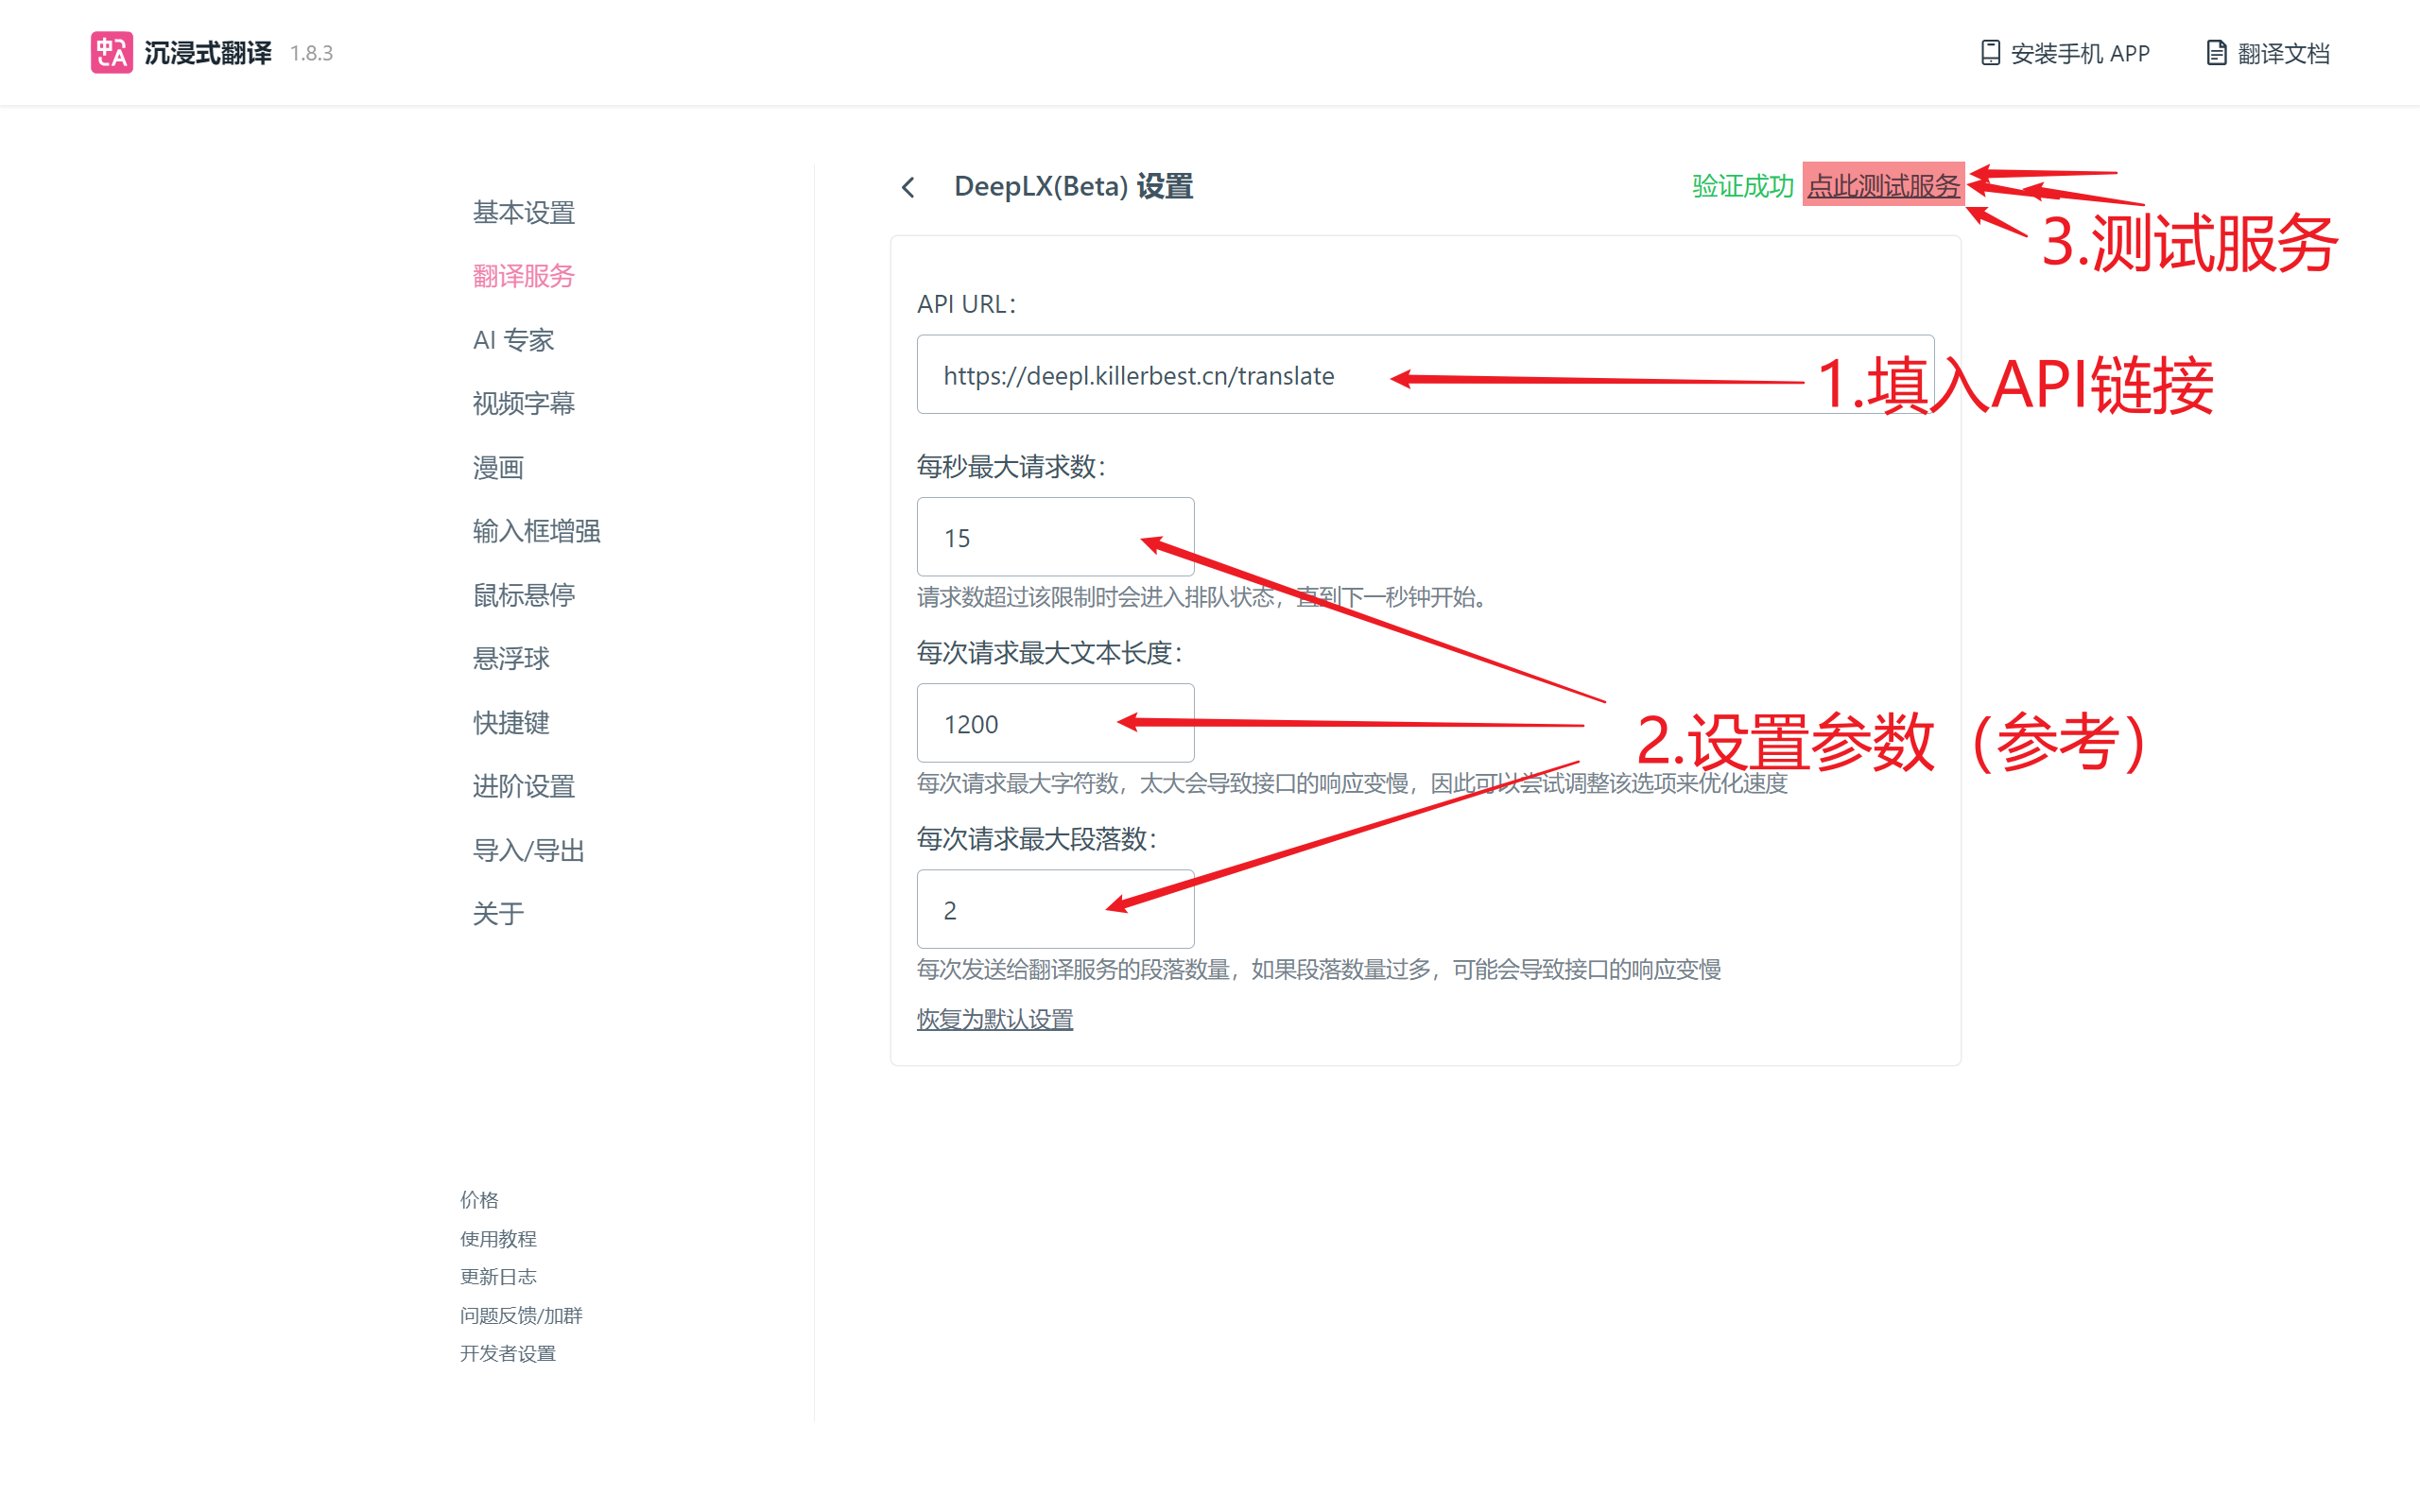Click the Immersive Translate logo icon
This screenshot has height=1512, width=2420.
[x=111, y=52]
